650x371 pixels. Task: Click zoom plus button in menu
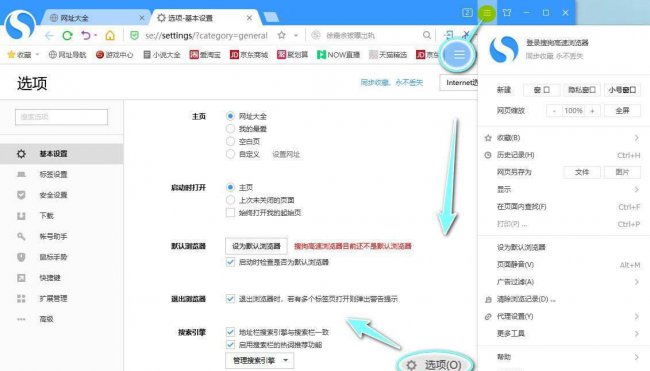coord(592,111)
